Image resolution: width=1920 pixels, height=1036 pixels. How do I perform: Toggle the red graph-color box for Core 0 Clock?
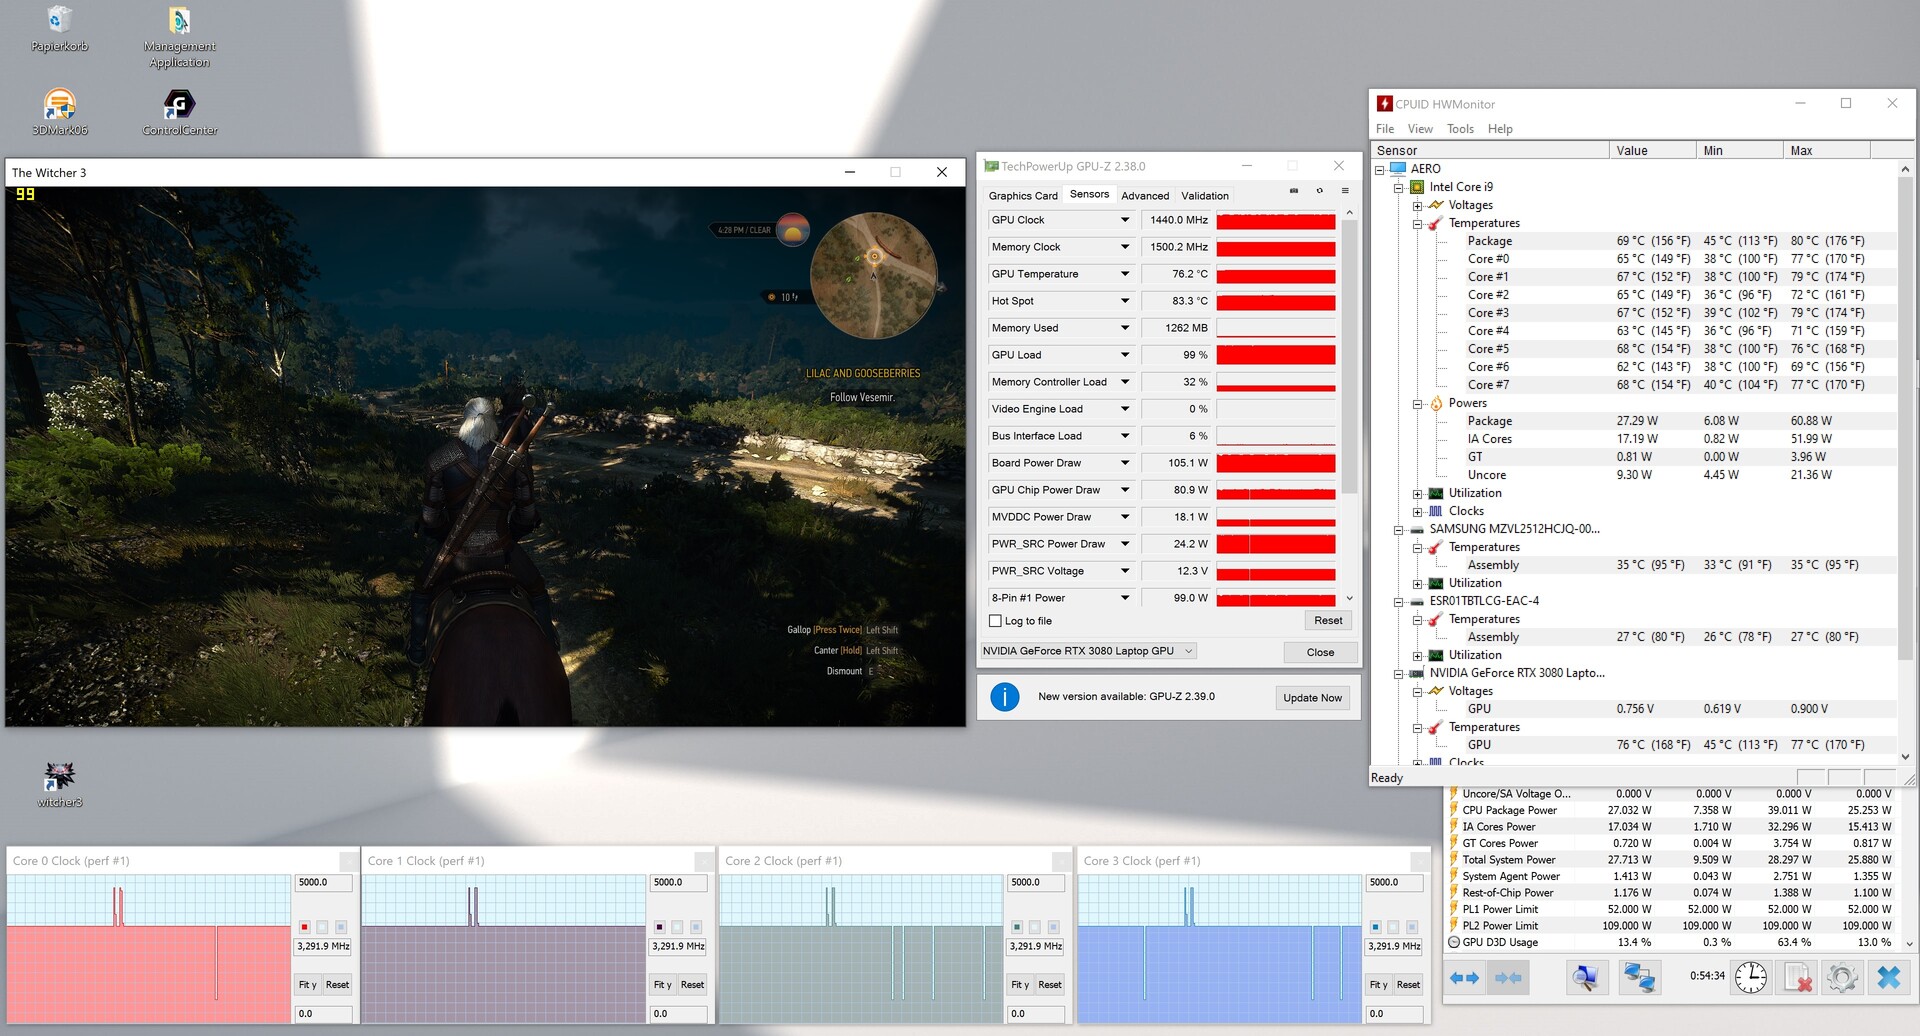(304, 927)
